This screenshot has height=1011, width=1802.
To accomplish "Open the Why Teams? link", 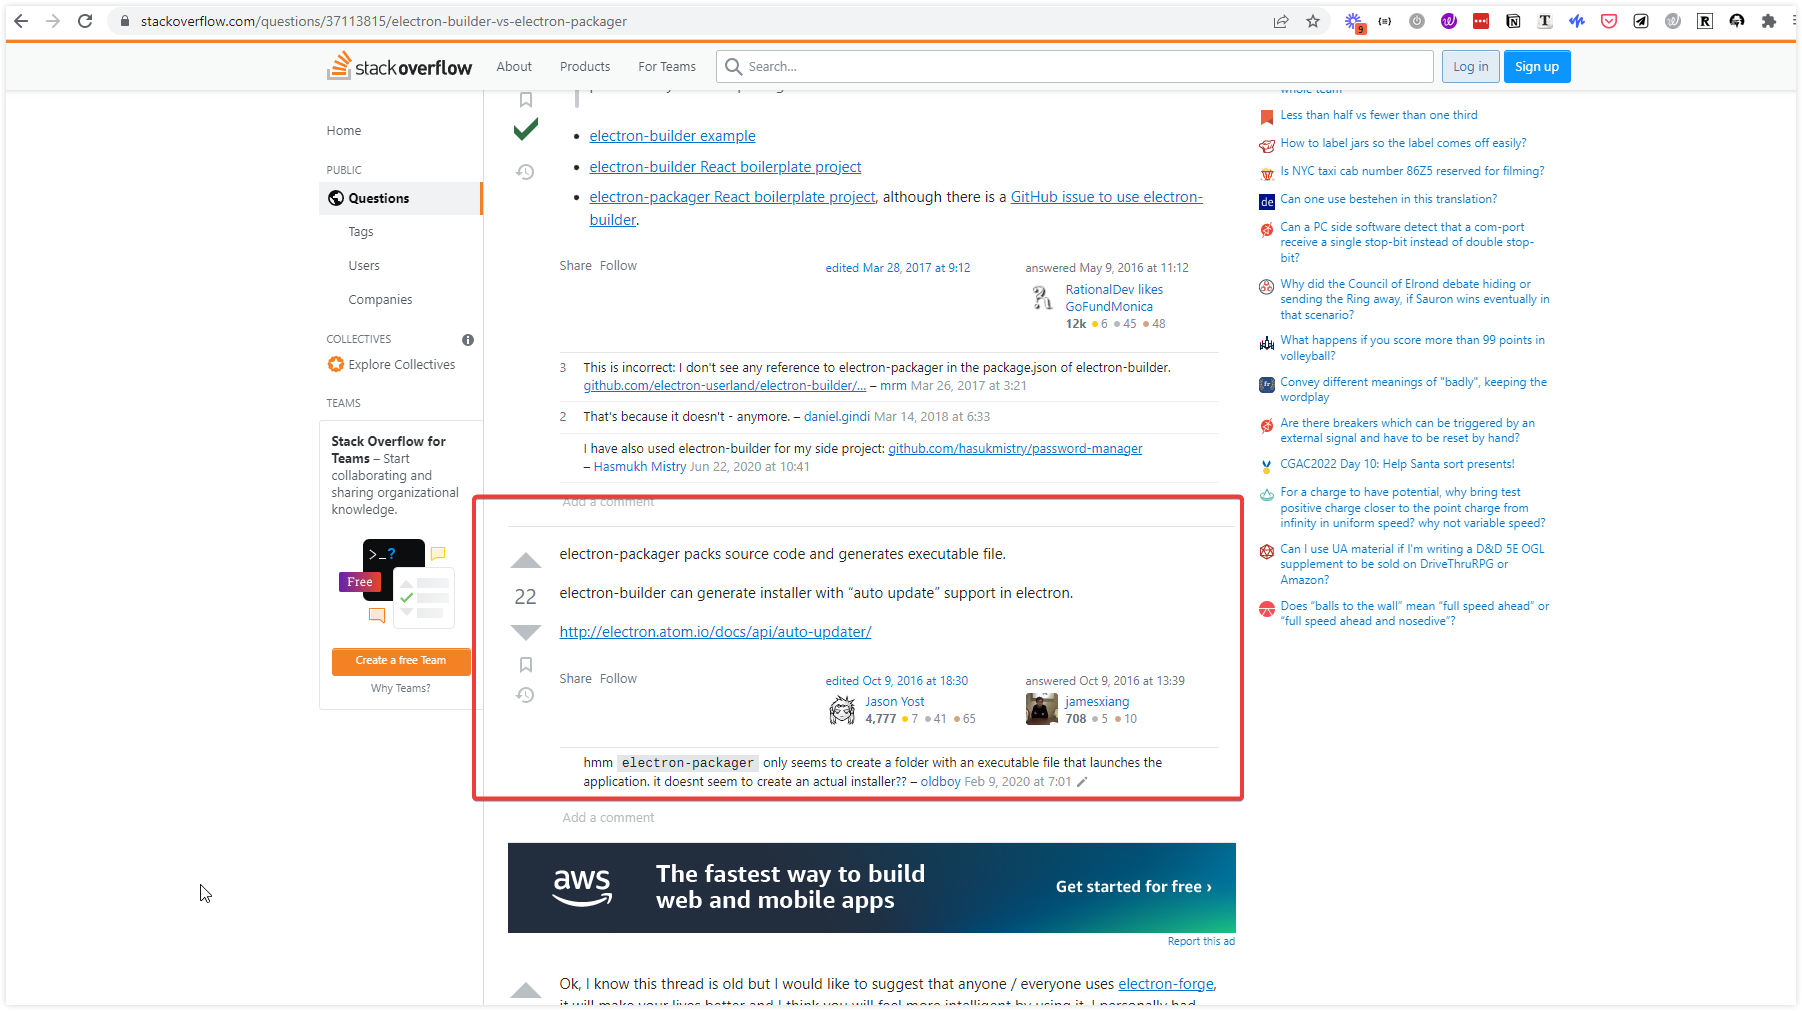I will tap(401, 689).
